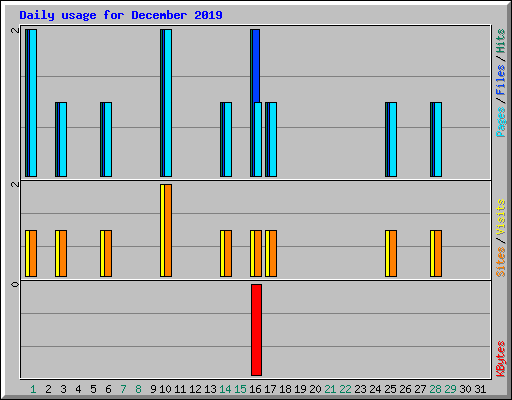The image size is (512, 400).
Task: Click day label '20' on the x-axis
Action: tap(315, 389)
